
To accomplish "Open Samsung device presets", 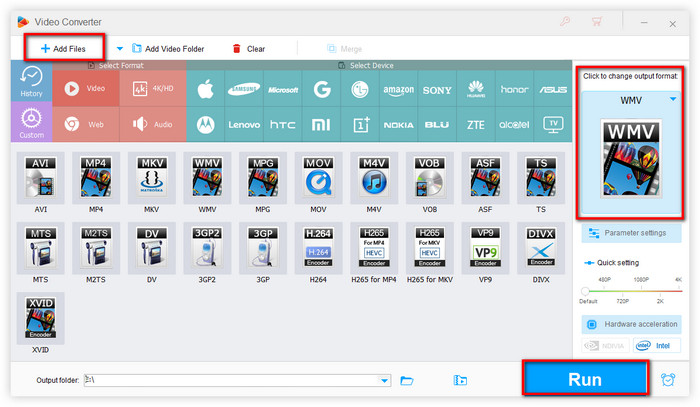I will point(244,89).
